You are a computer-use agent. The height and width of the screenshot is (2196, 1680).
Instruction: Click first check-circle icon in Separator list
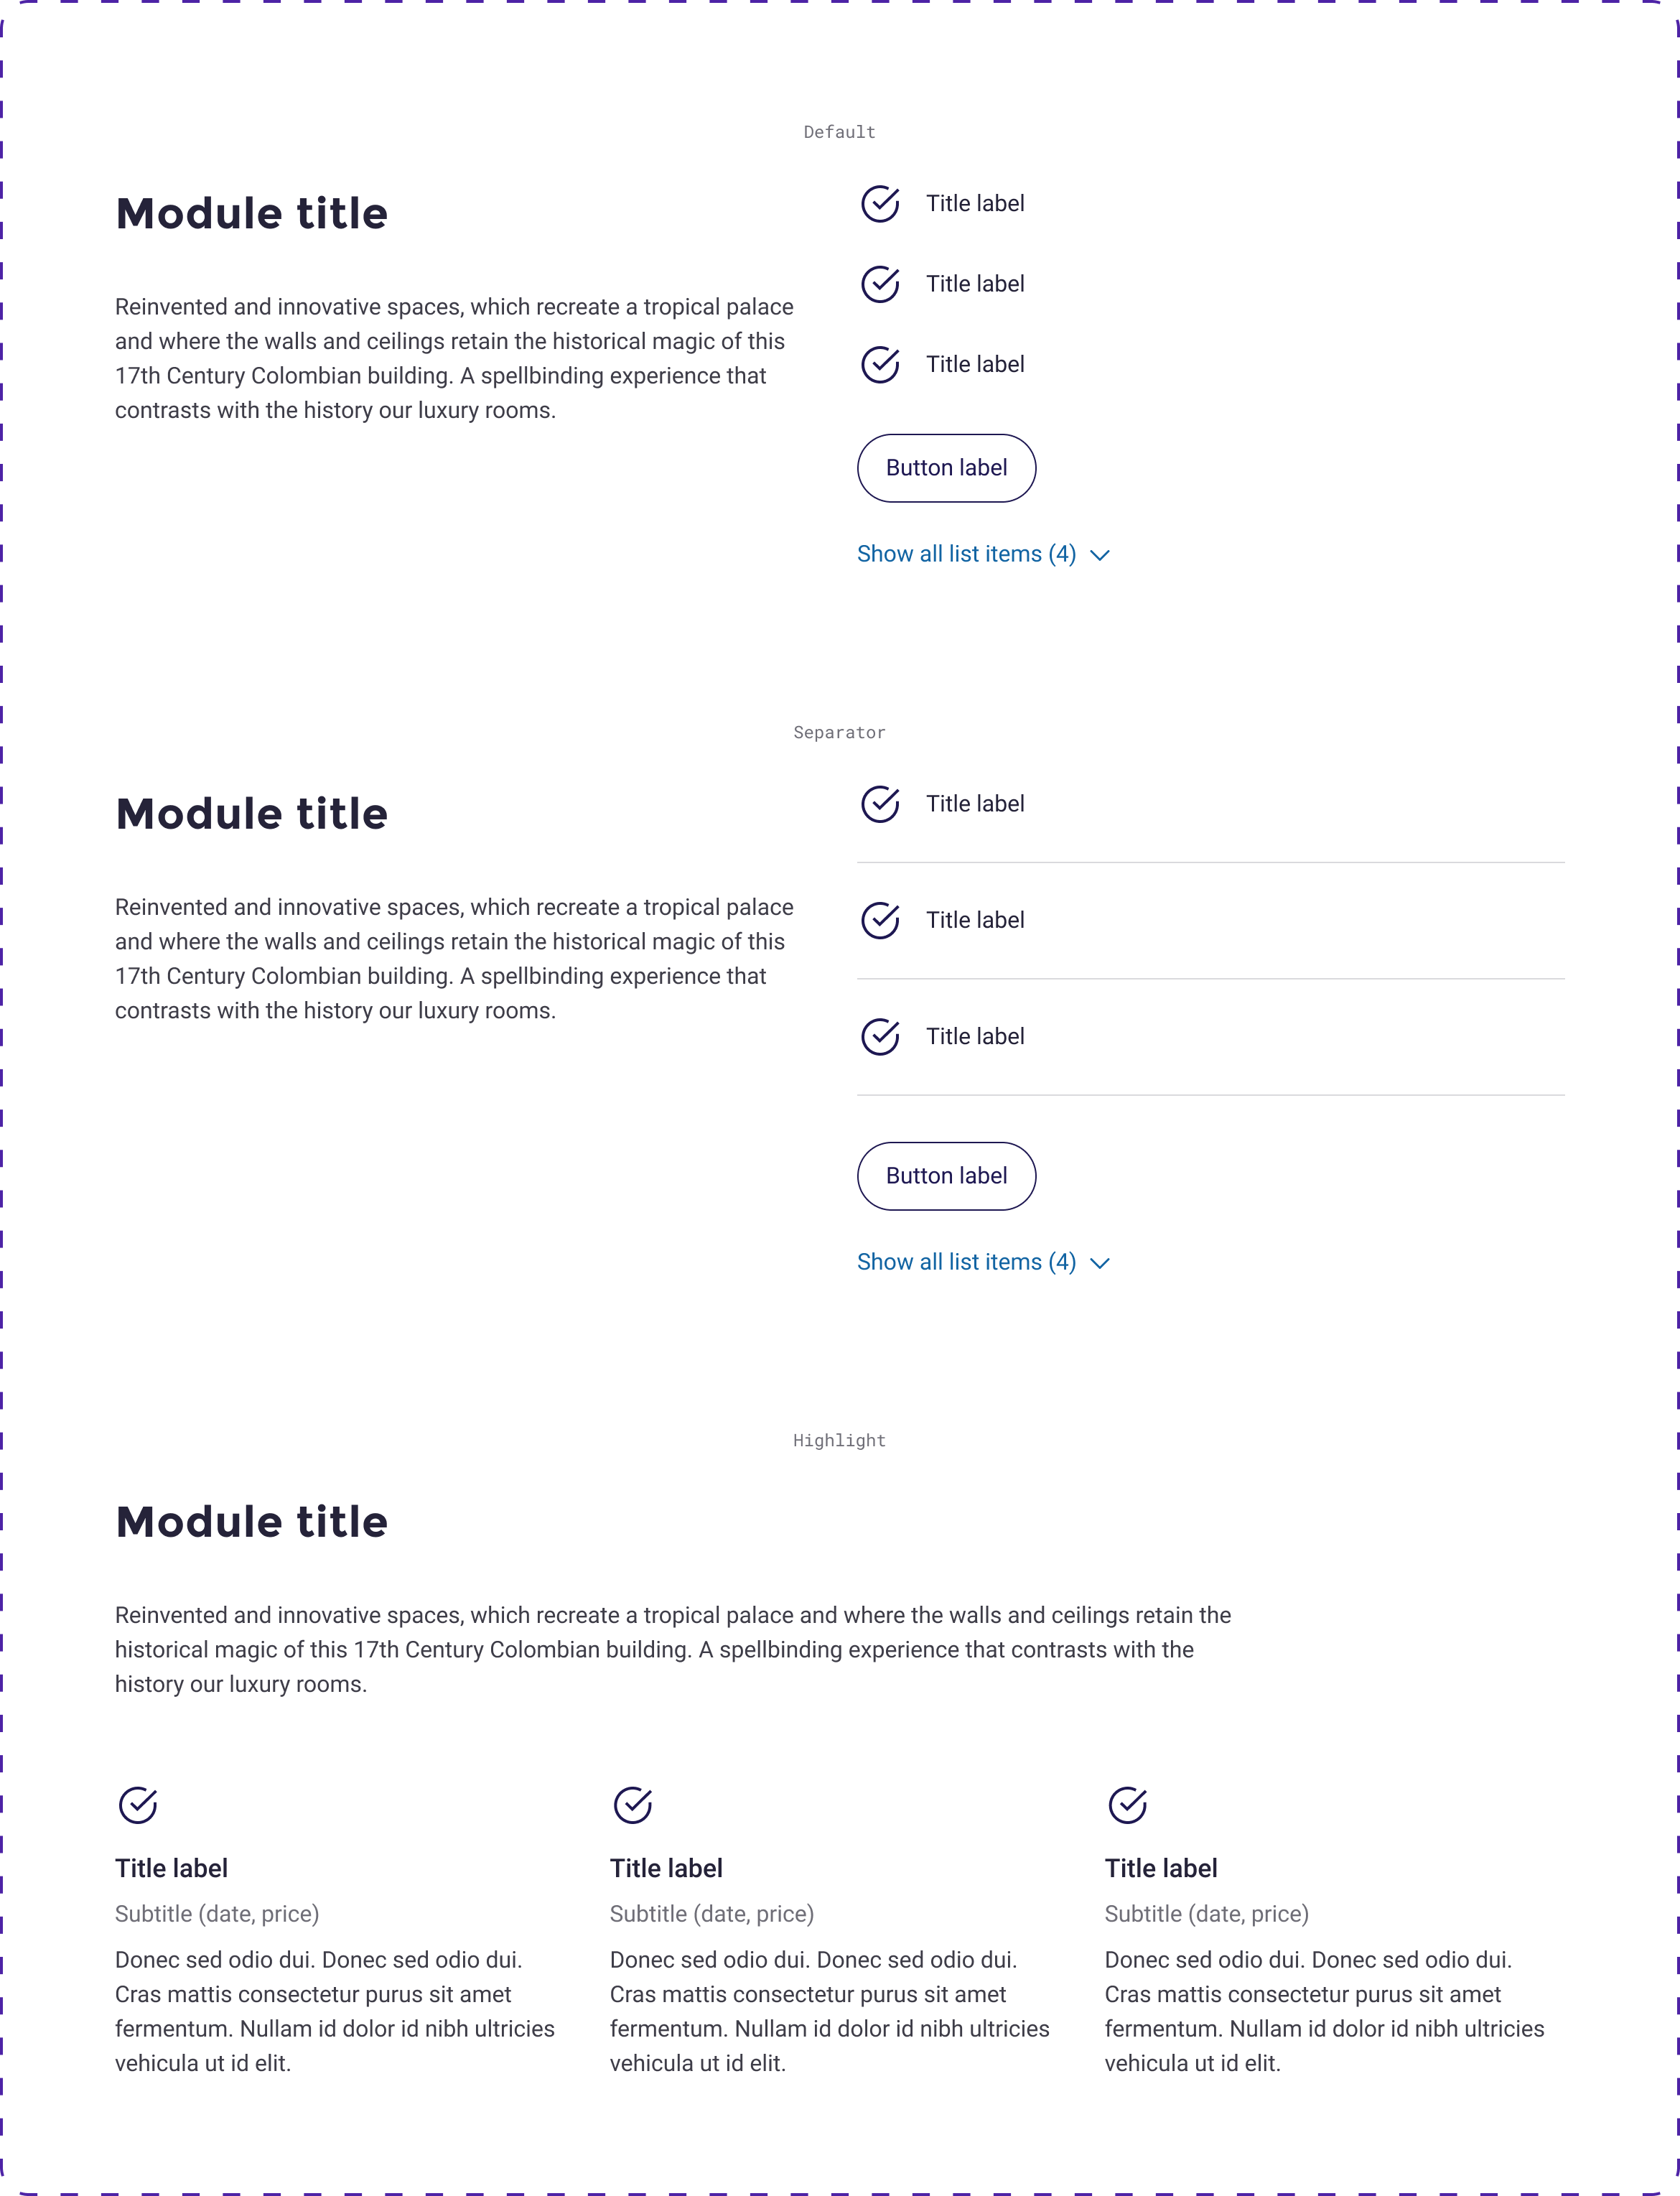tap(880, 804)
